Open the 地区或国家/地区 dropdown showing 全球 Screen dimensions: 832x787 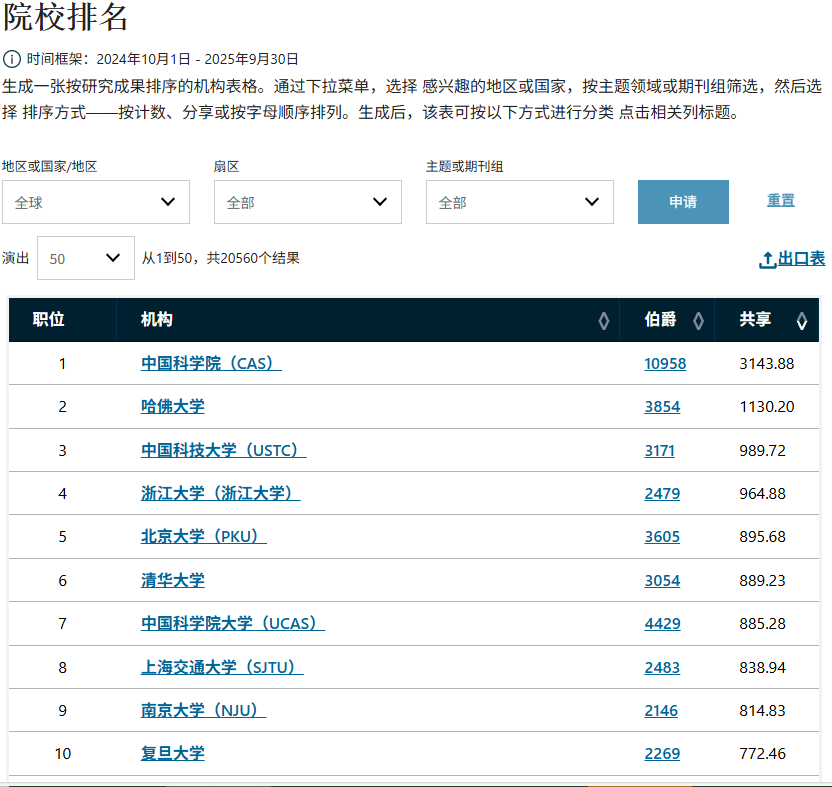pos(96,202)
